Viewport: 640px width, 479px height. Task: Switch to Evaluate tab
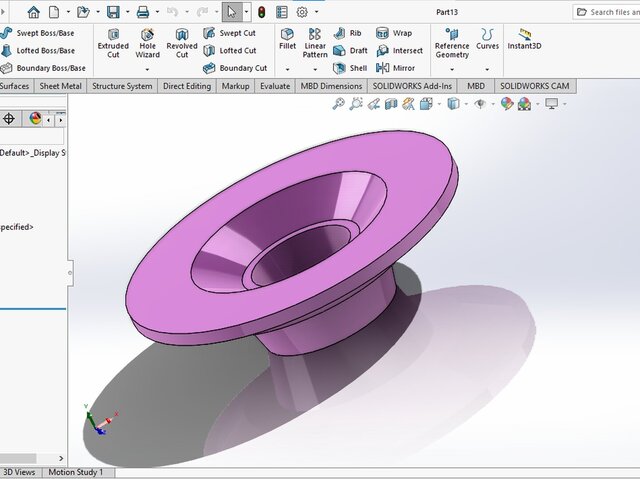[275, 86]
